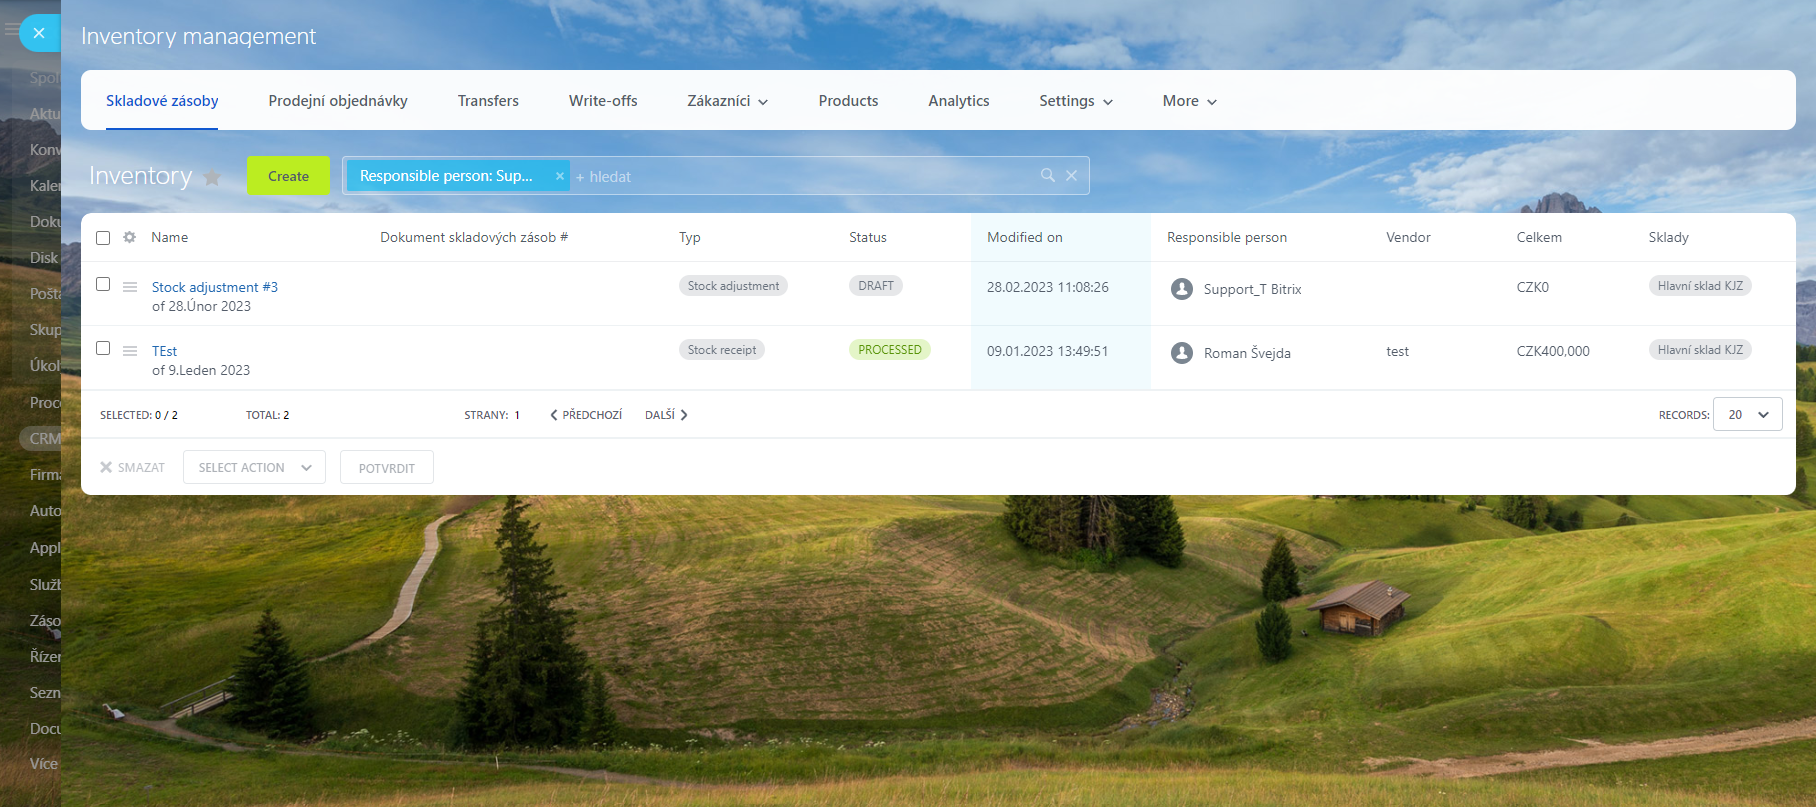Remove the Responsible person filter chip
Viewport: 1816px width, 807px height.
tap(559, 176)
